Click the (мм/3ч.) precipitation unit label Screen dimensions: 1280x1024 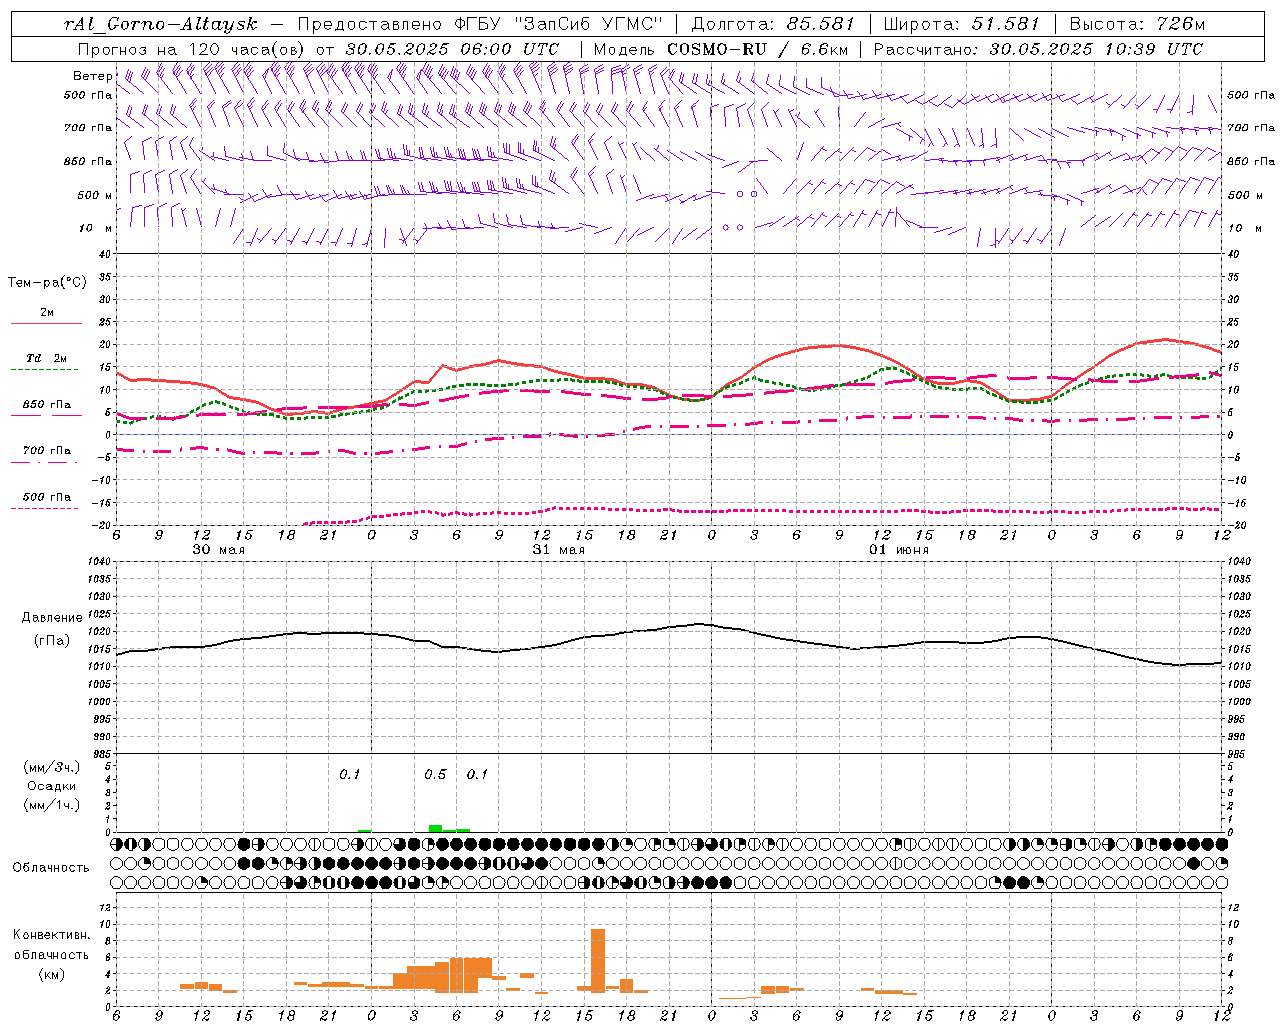[52, 767]
